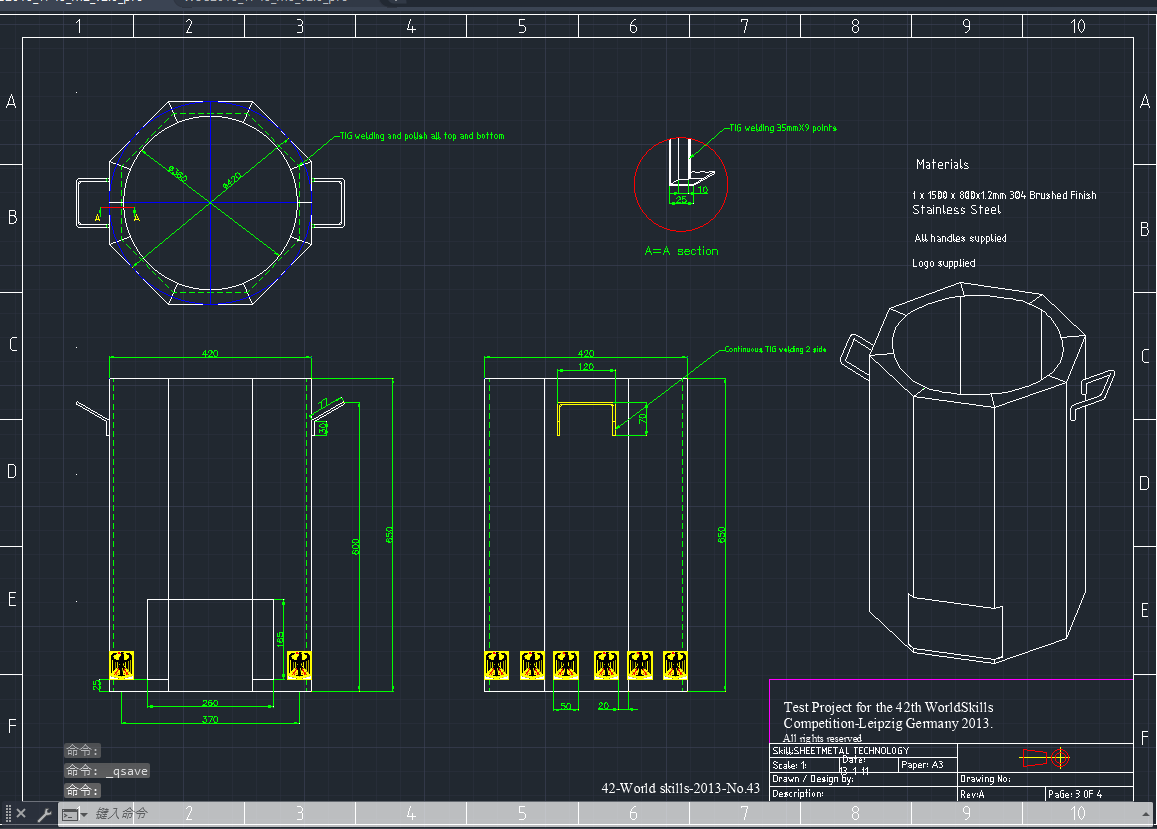Select the 'Scale: 1:' cell
This screenshot has width=1157, height=829.
(x=804, y=765)
